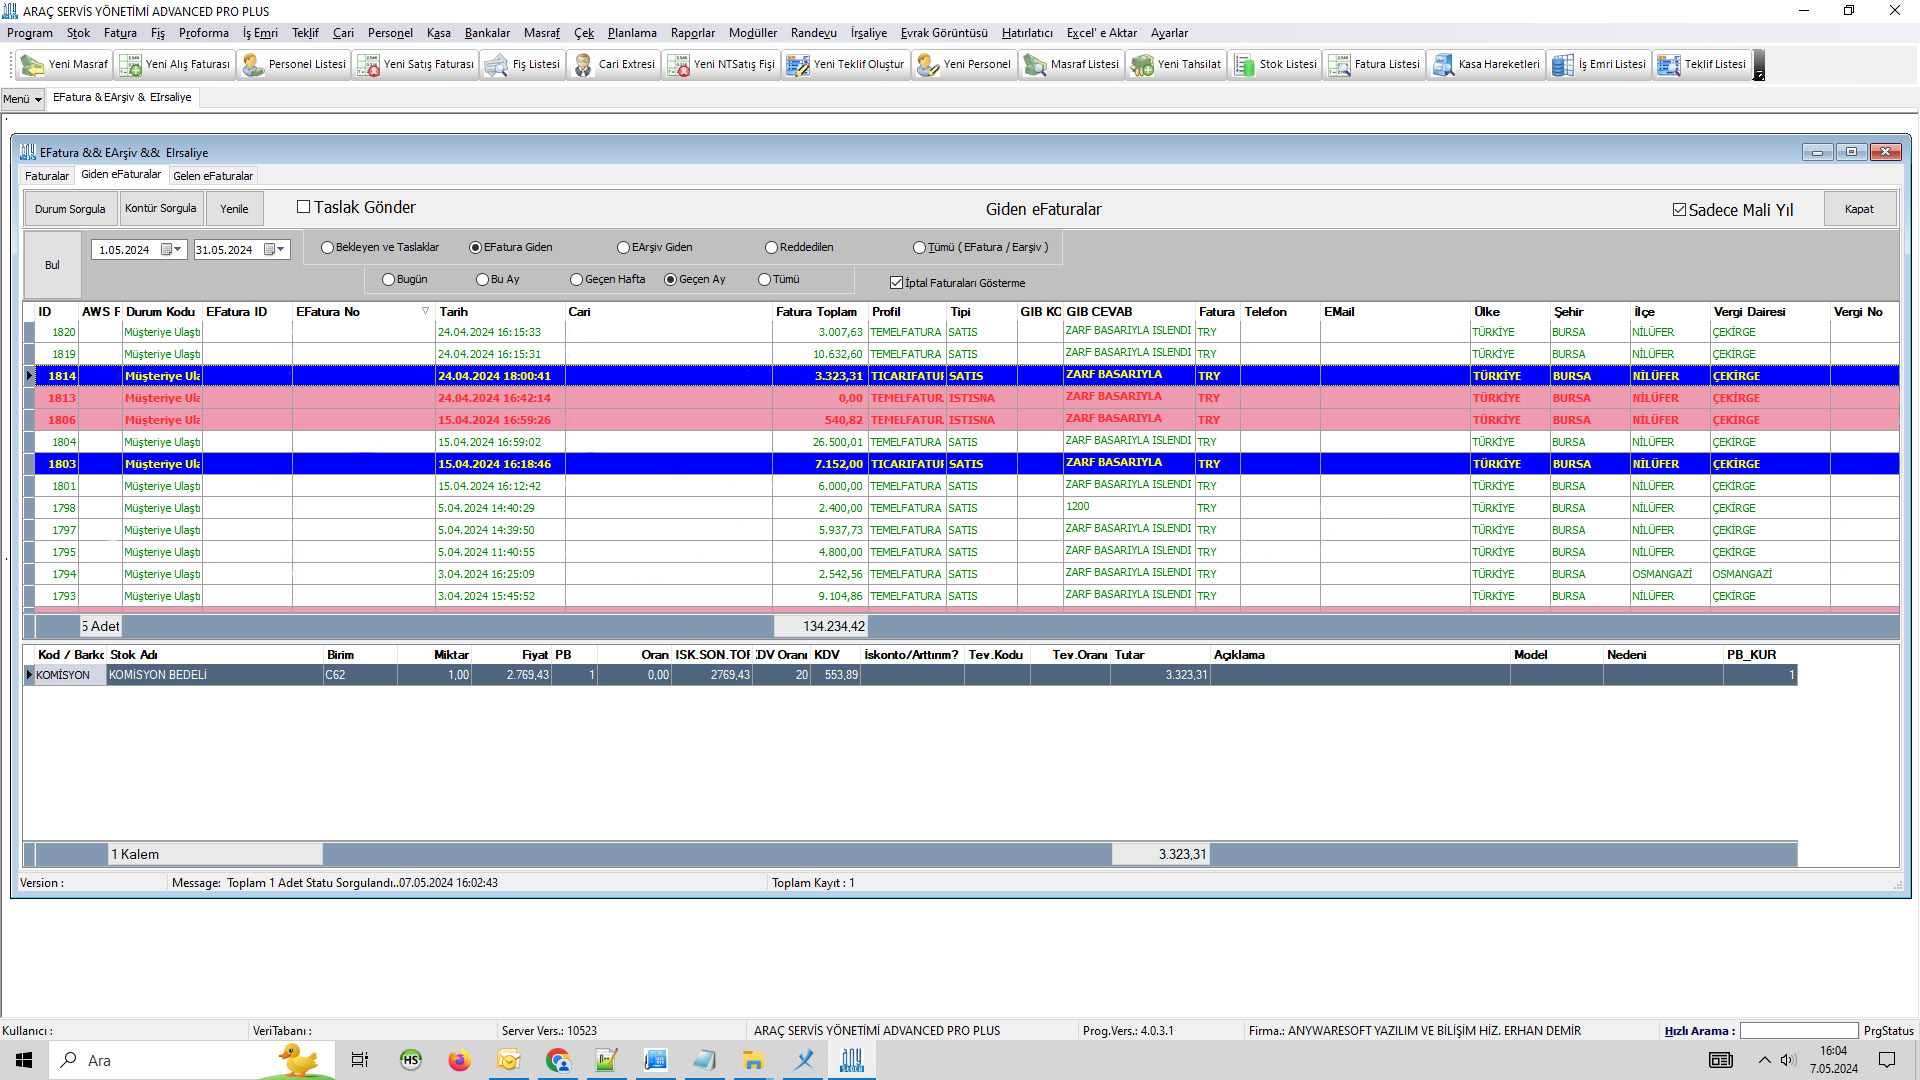Open the Fatura menu
This screenshot has width=1920, height=1080.
(120, 33)
